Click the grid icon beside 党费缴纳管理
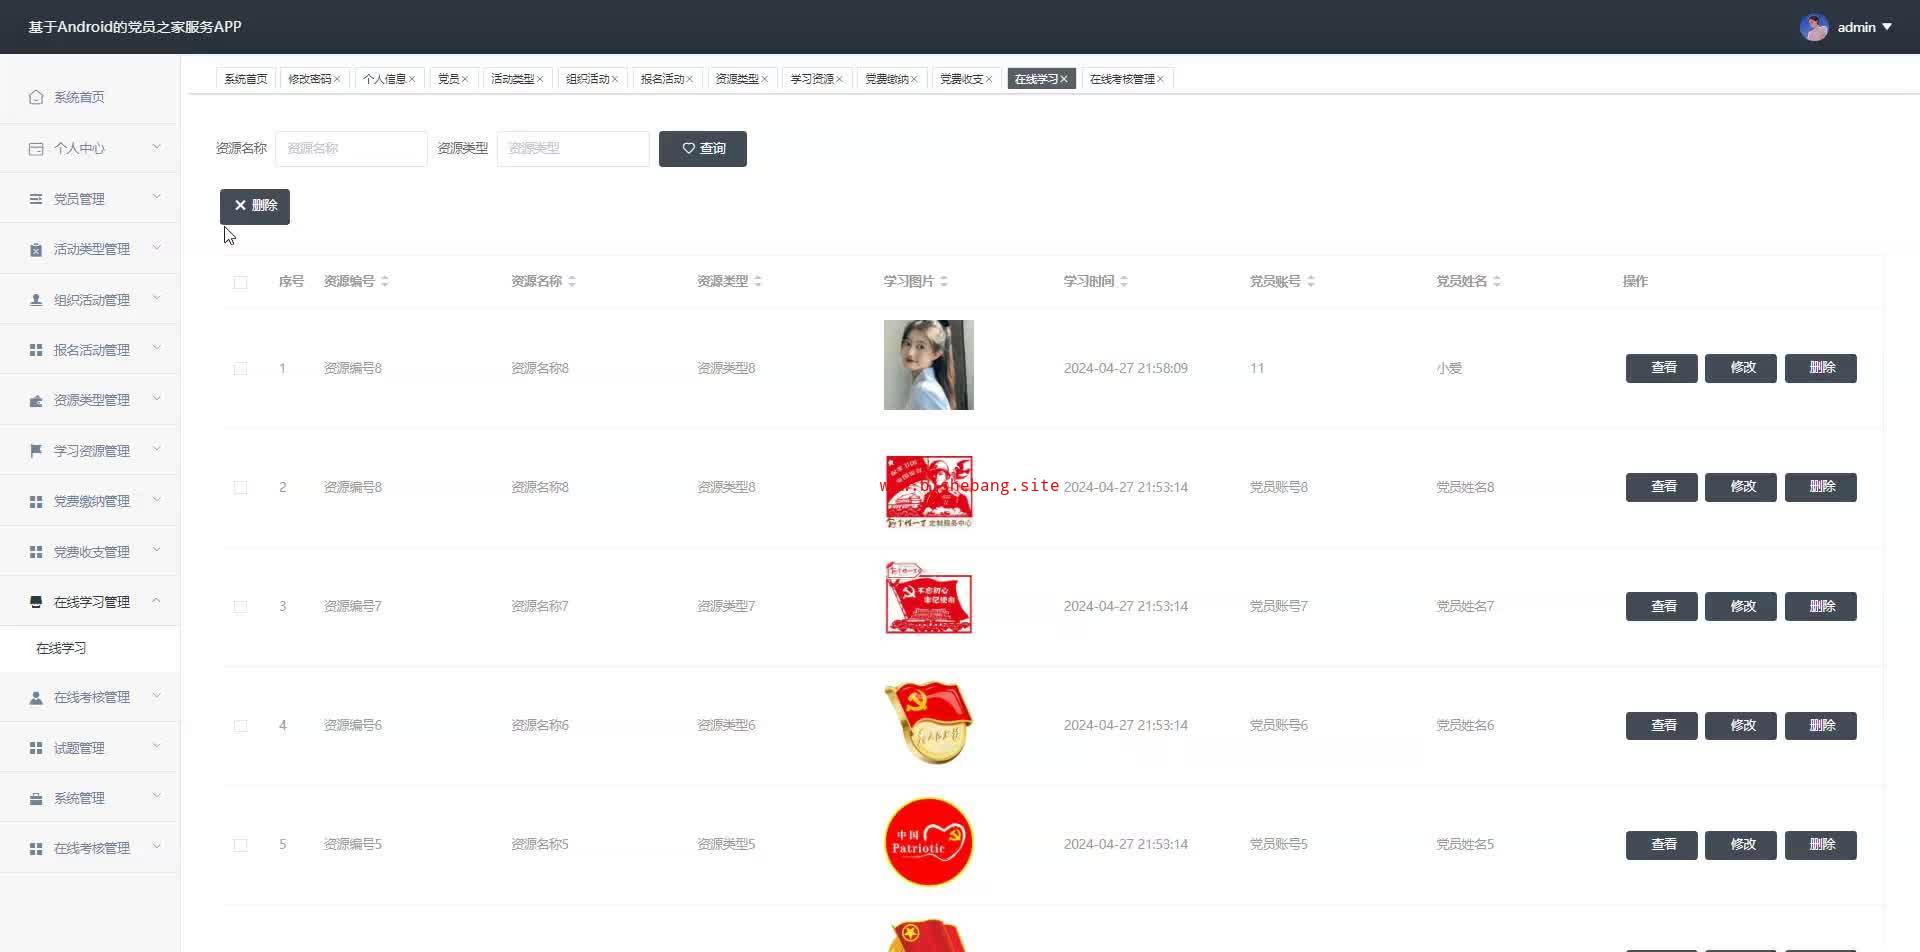Screen dimensions: 1920x952 [36, 501]
